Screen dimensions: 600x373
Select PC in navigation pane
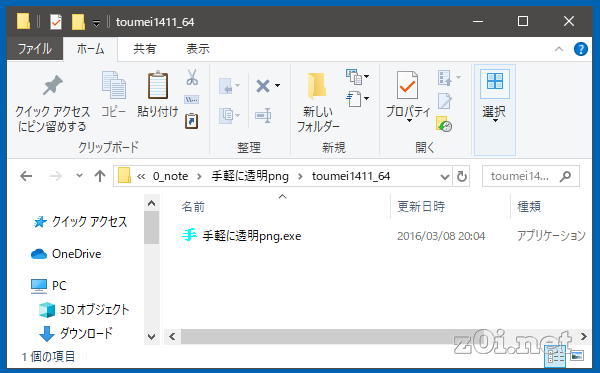(x=49, y=285)
